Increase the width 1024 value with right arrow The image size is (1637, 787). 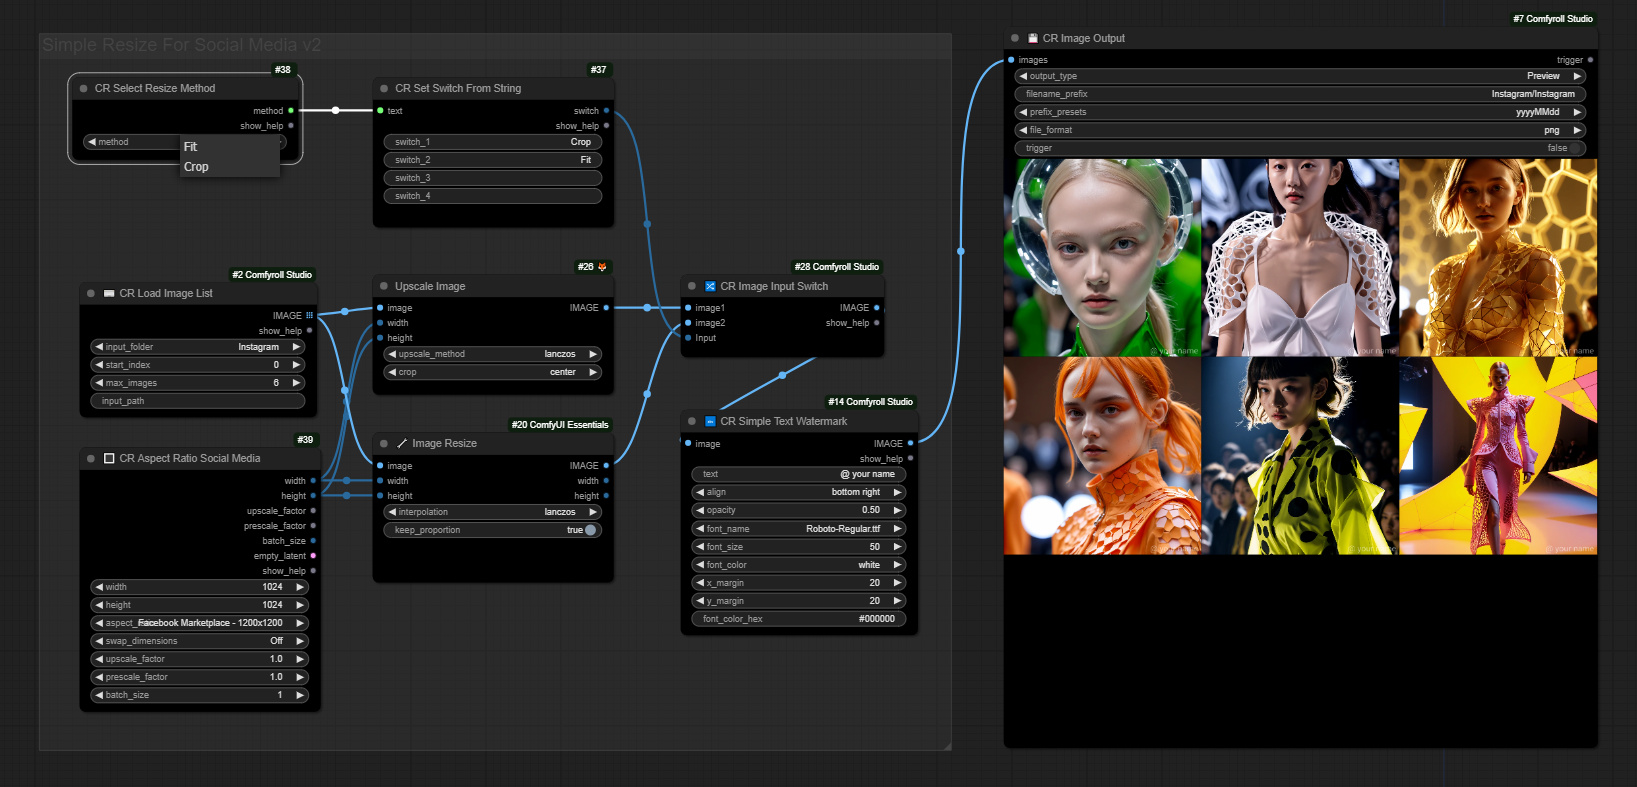pos(300,587)
